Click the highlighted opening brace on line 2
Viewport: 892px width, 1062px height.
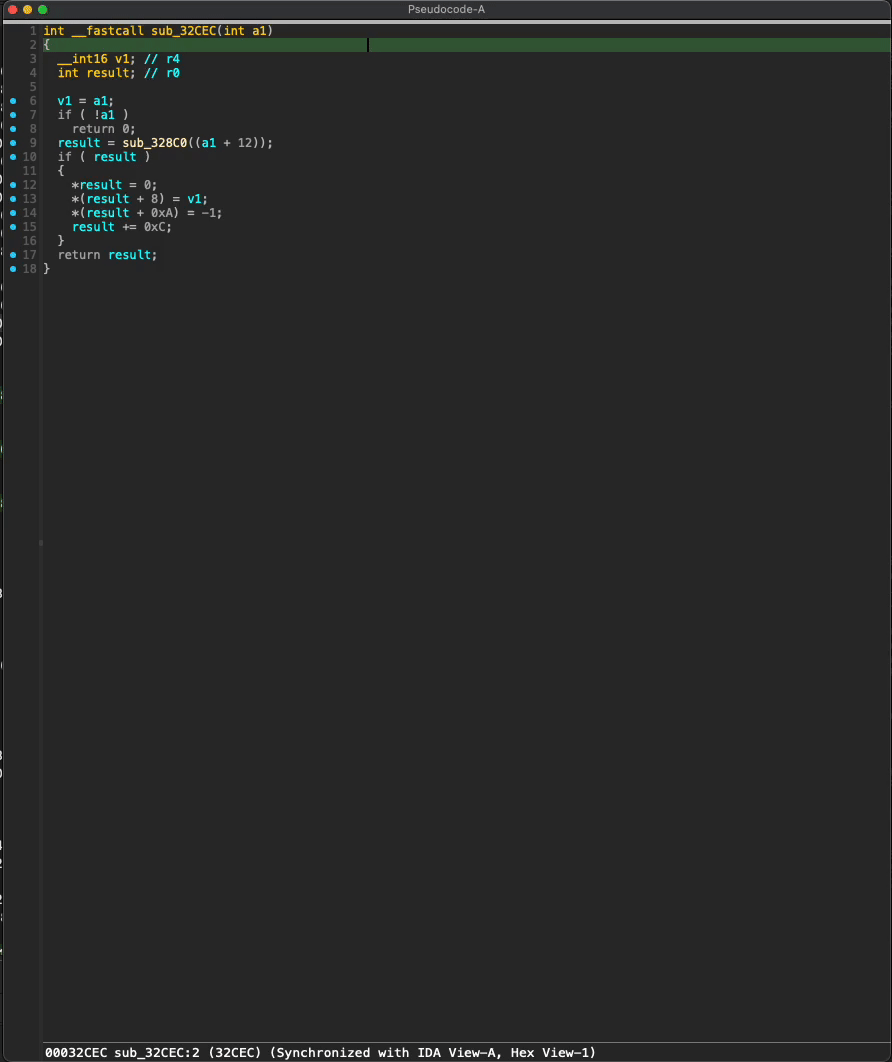click(47, 45)
